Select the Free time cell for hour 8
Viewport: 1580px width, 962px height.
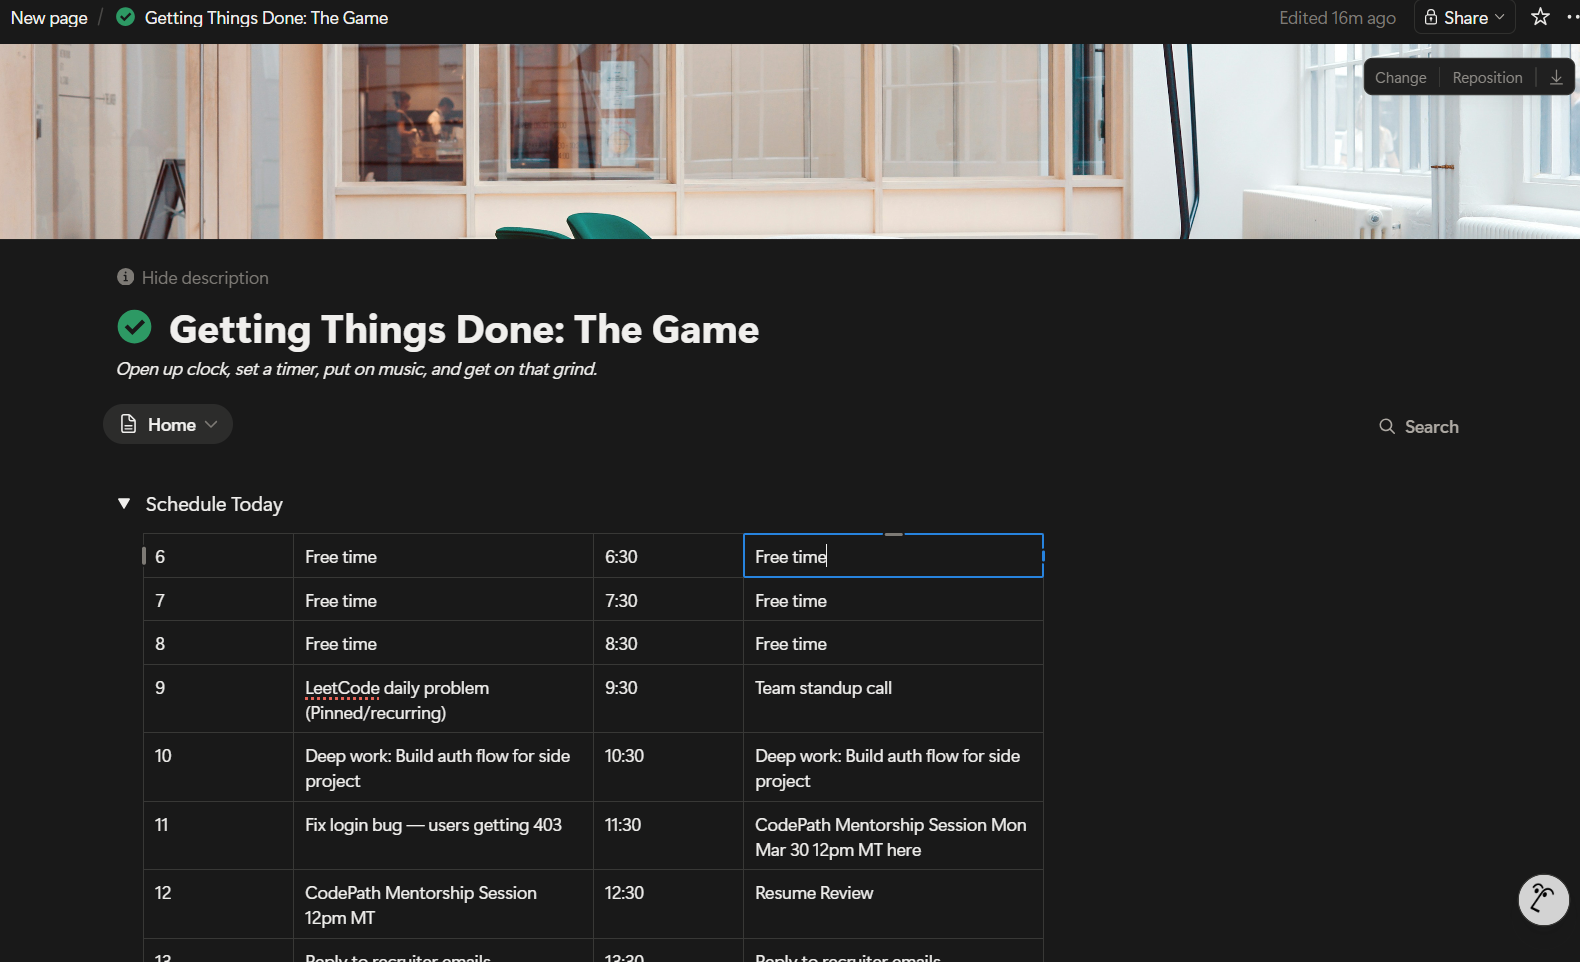pyautogui.click(x=443, y=643)
